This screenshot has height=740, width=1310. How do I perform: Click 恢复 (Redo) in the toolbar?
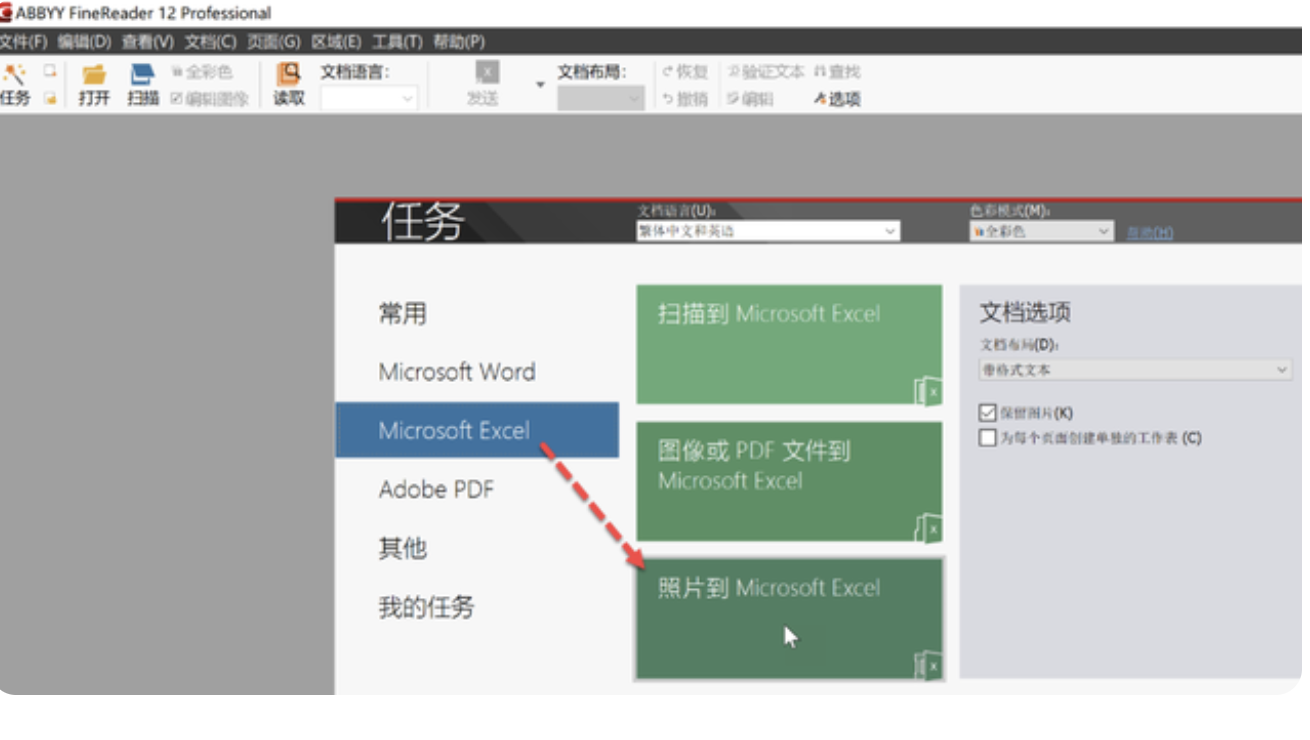pyautogui.click(x=685, y=72)
